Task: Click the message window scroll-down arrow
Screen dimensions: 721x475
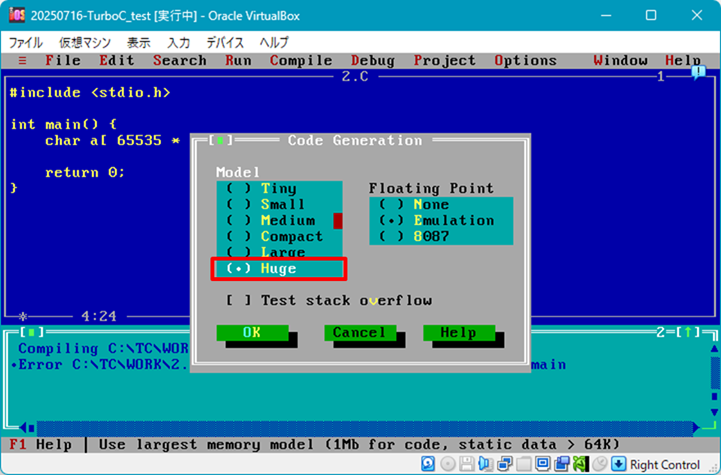Action: click(x=714, y=412)
